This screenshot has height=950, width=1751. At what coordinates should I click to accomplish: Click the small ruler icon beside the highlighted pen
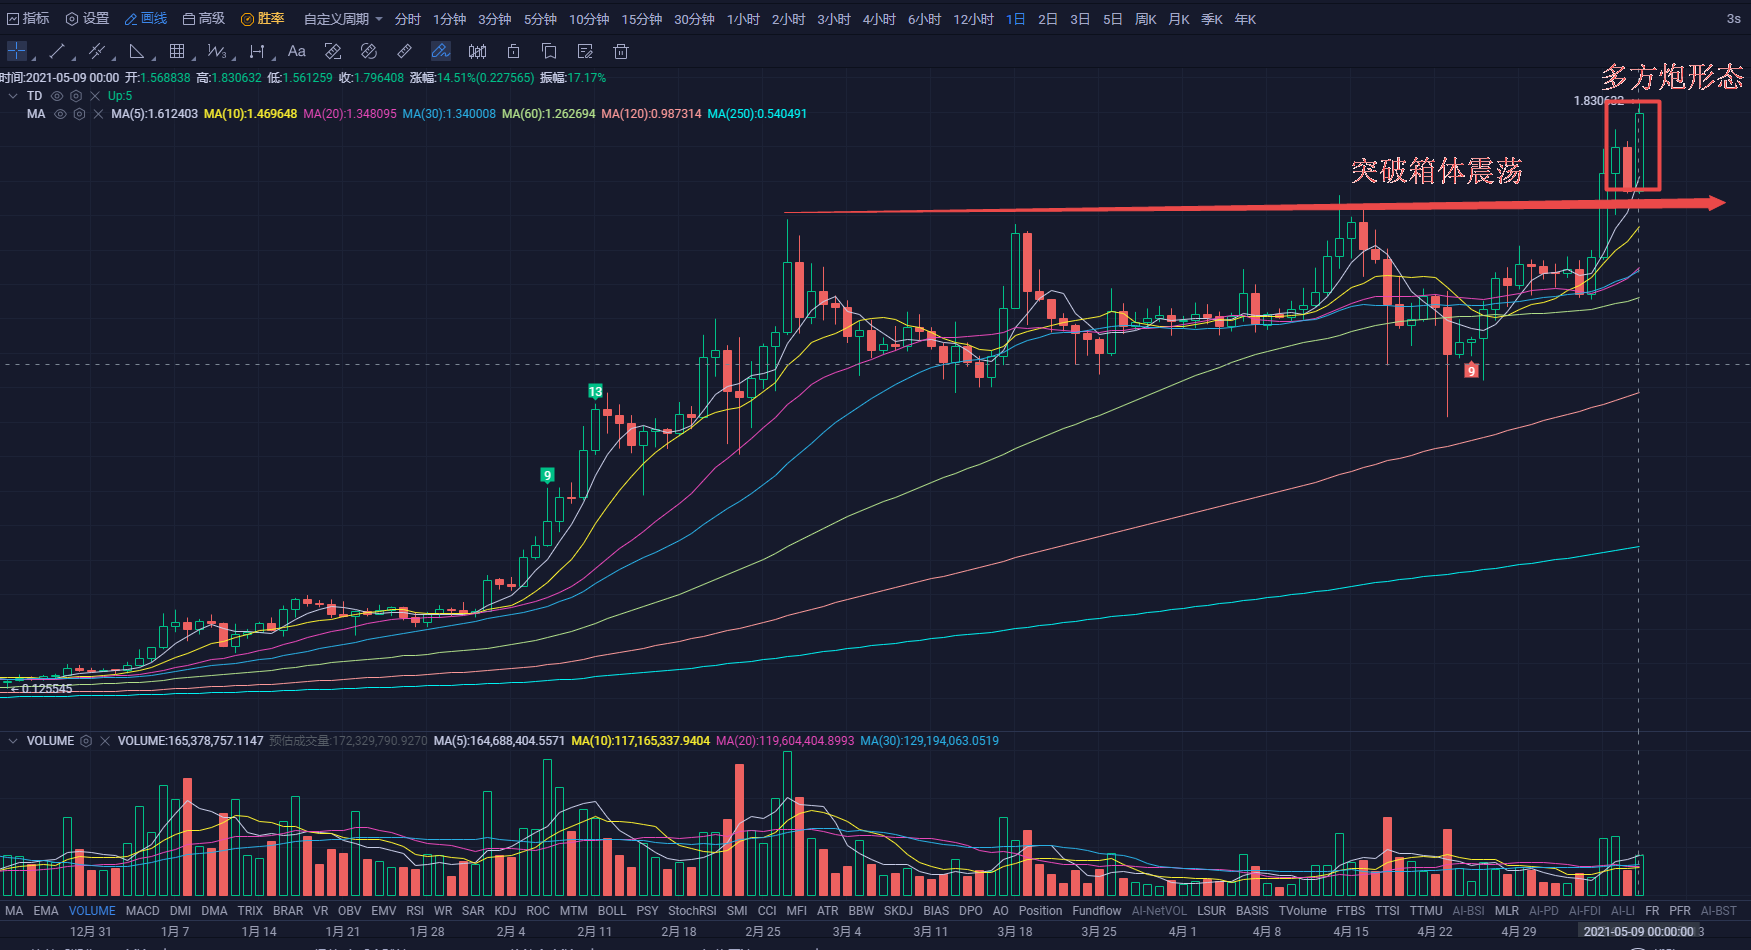(405, 51)
